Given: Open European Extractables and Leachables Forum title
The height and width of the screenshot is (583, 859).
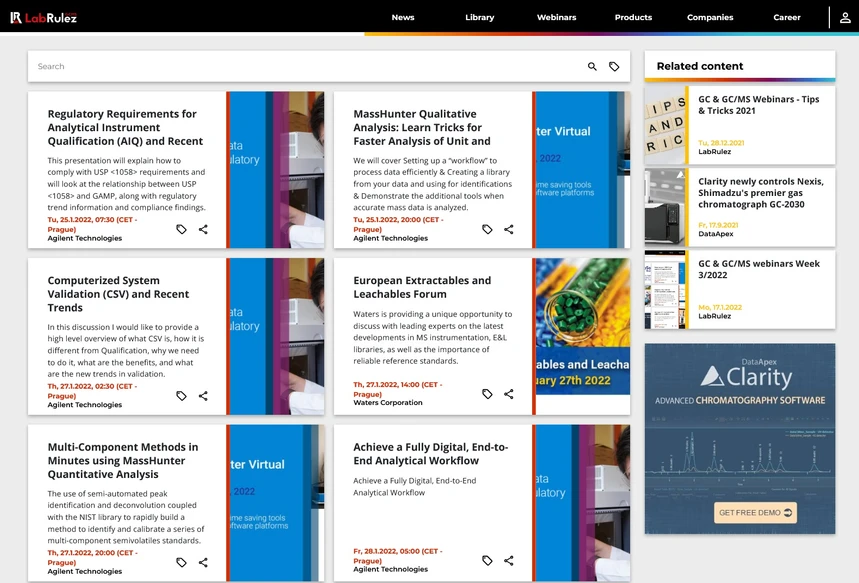Looking at the screenshot, I should [x=422, y=287].
